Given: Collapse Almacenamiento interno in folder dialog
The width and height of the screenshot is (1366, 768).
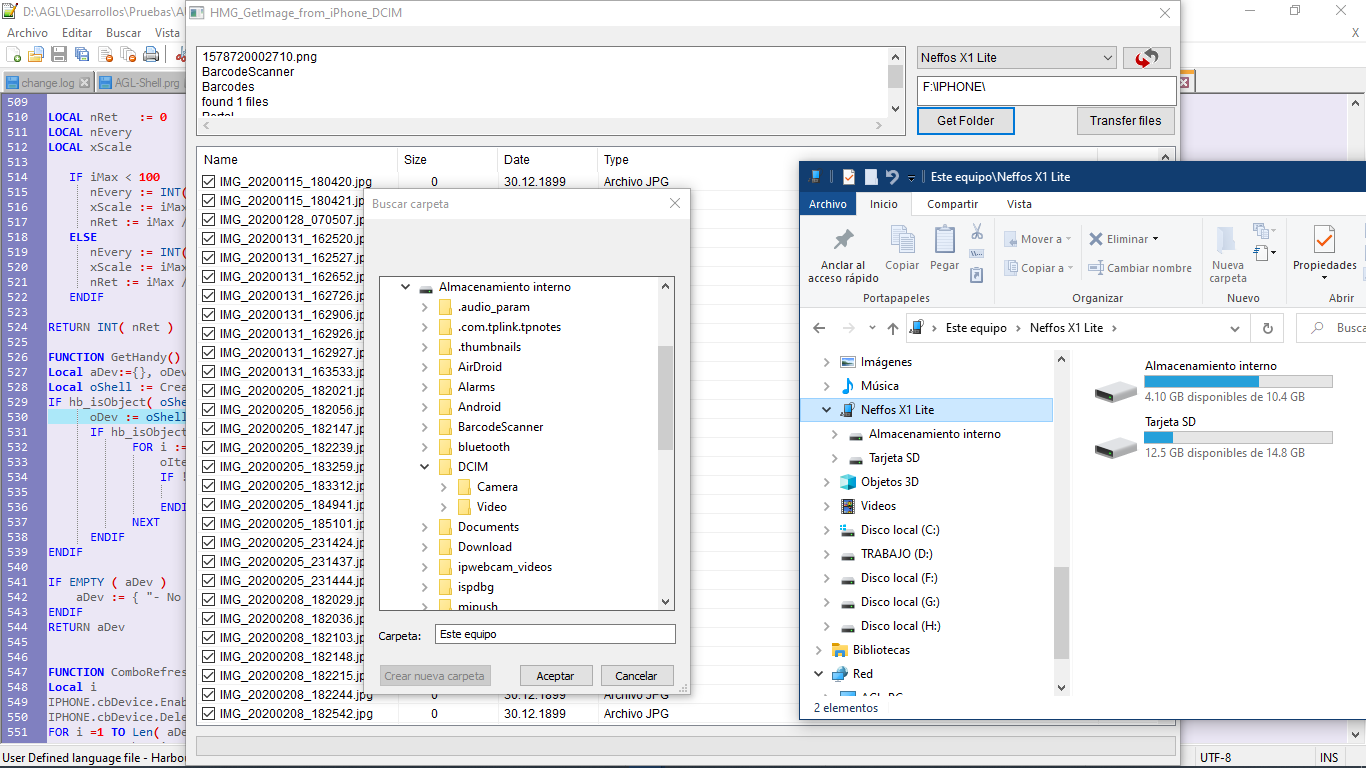Looking at the screenshot, I should pos(406,287).
